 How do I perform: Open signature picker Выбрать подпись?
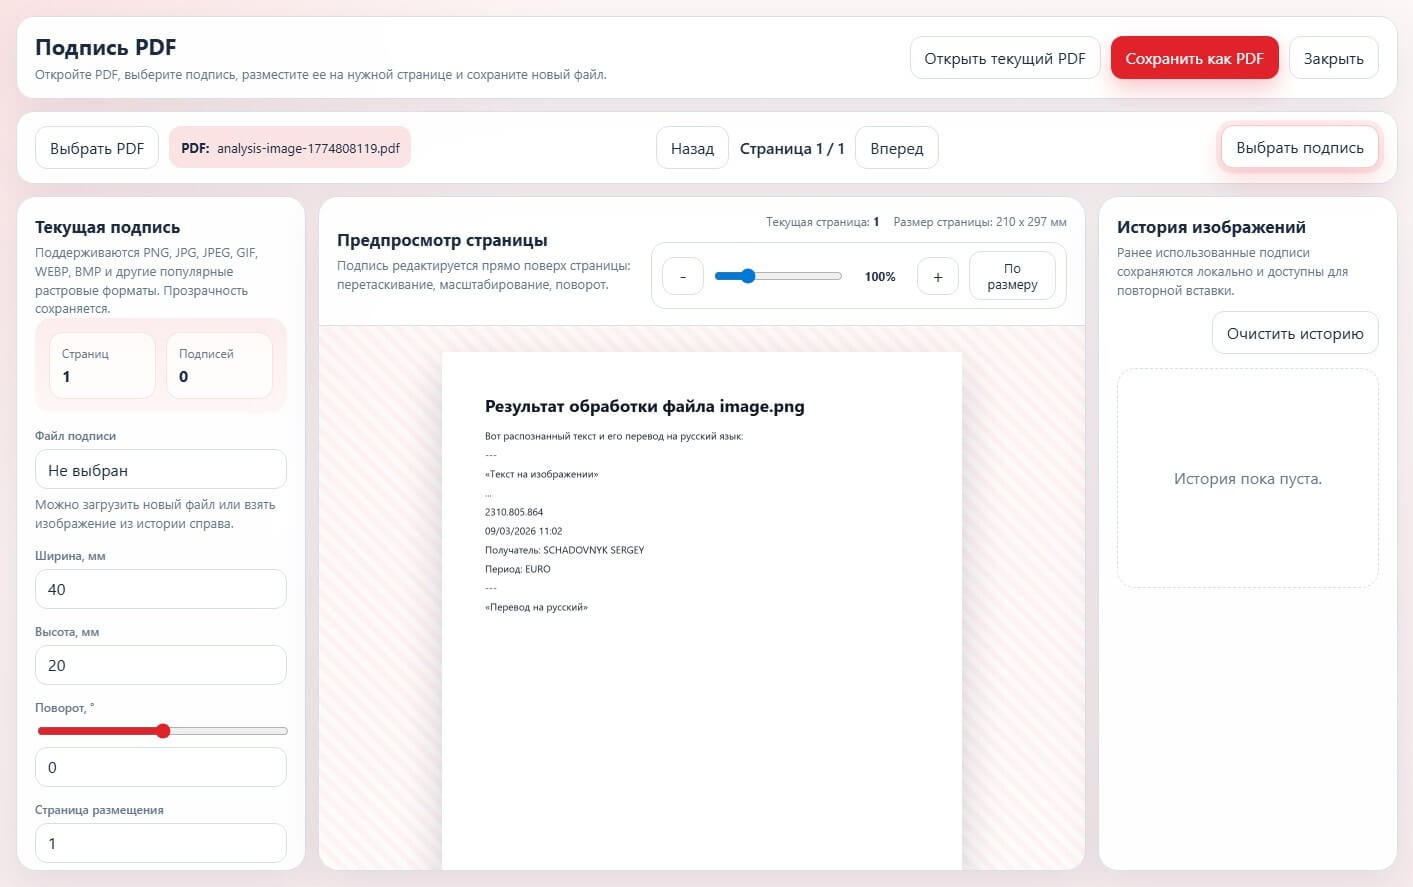(1299, 147)
